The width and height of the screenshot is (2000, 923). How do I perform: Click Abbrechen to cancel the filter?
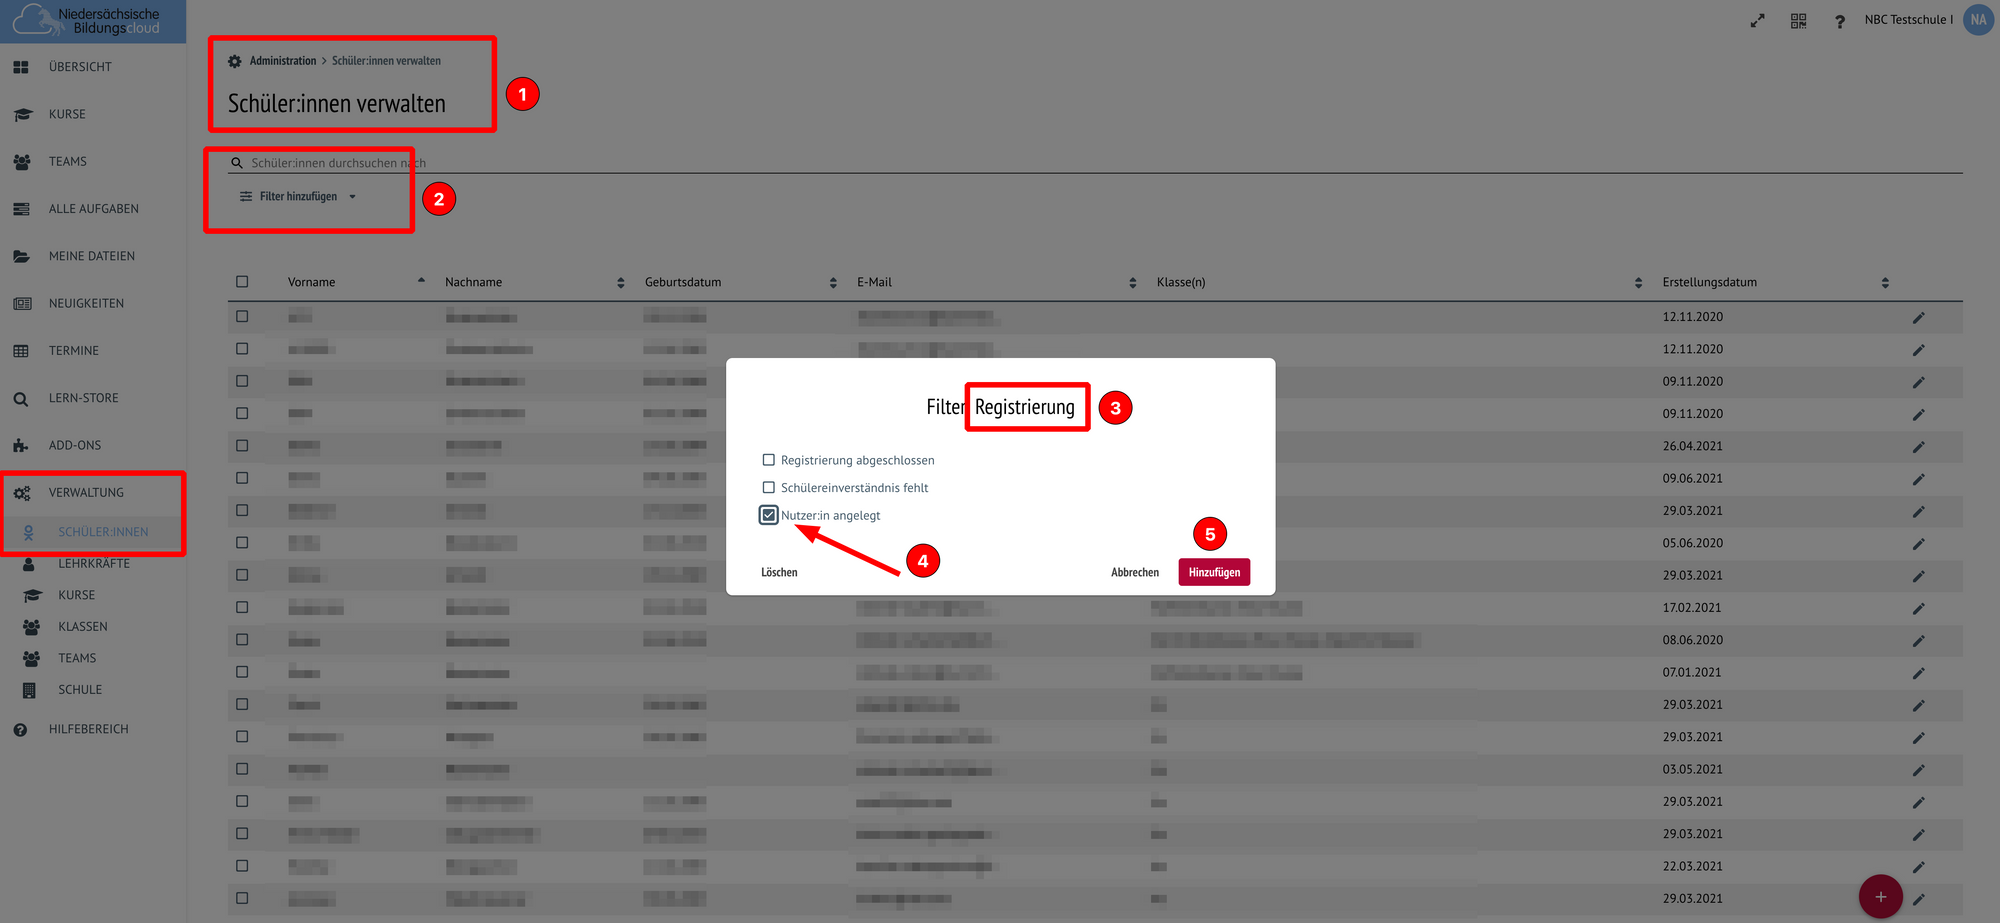click(1134, 573)
